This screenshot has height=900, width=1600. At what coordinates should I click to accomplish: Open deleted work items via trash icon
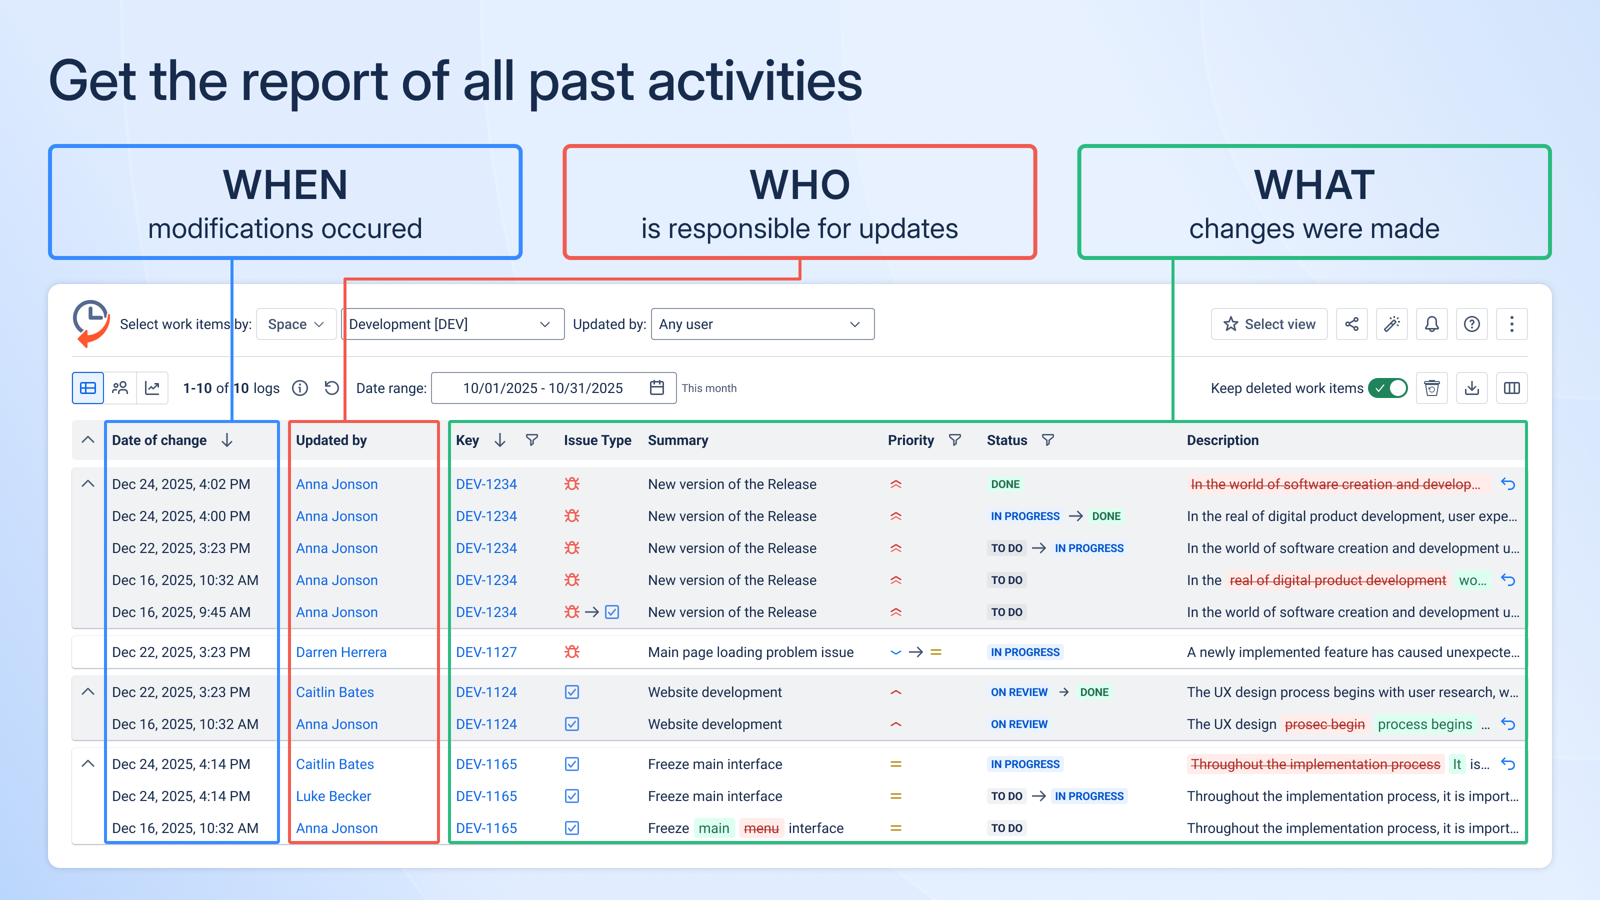tap(1431, 388)
